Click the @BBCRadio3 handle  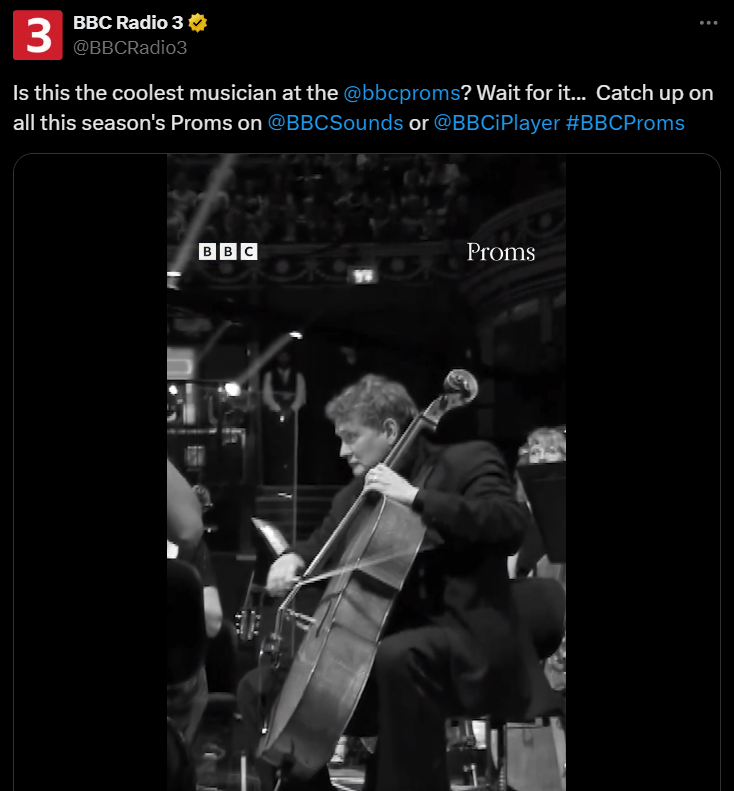point(130,47)
